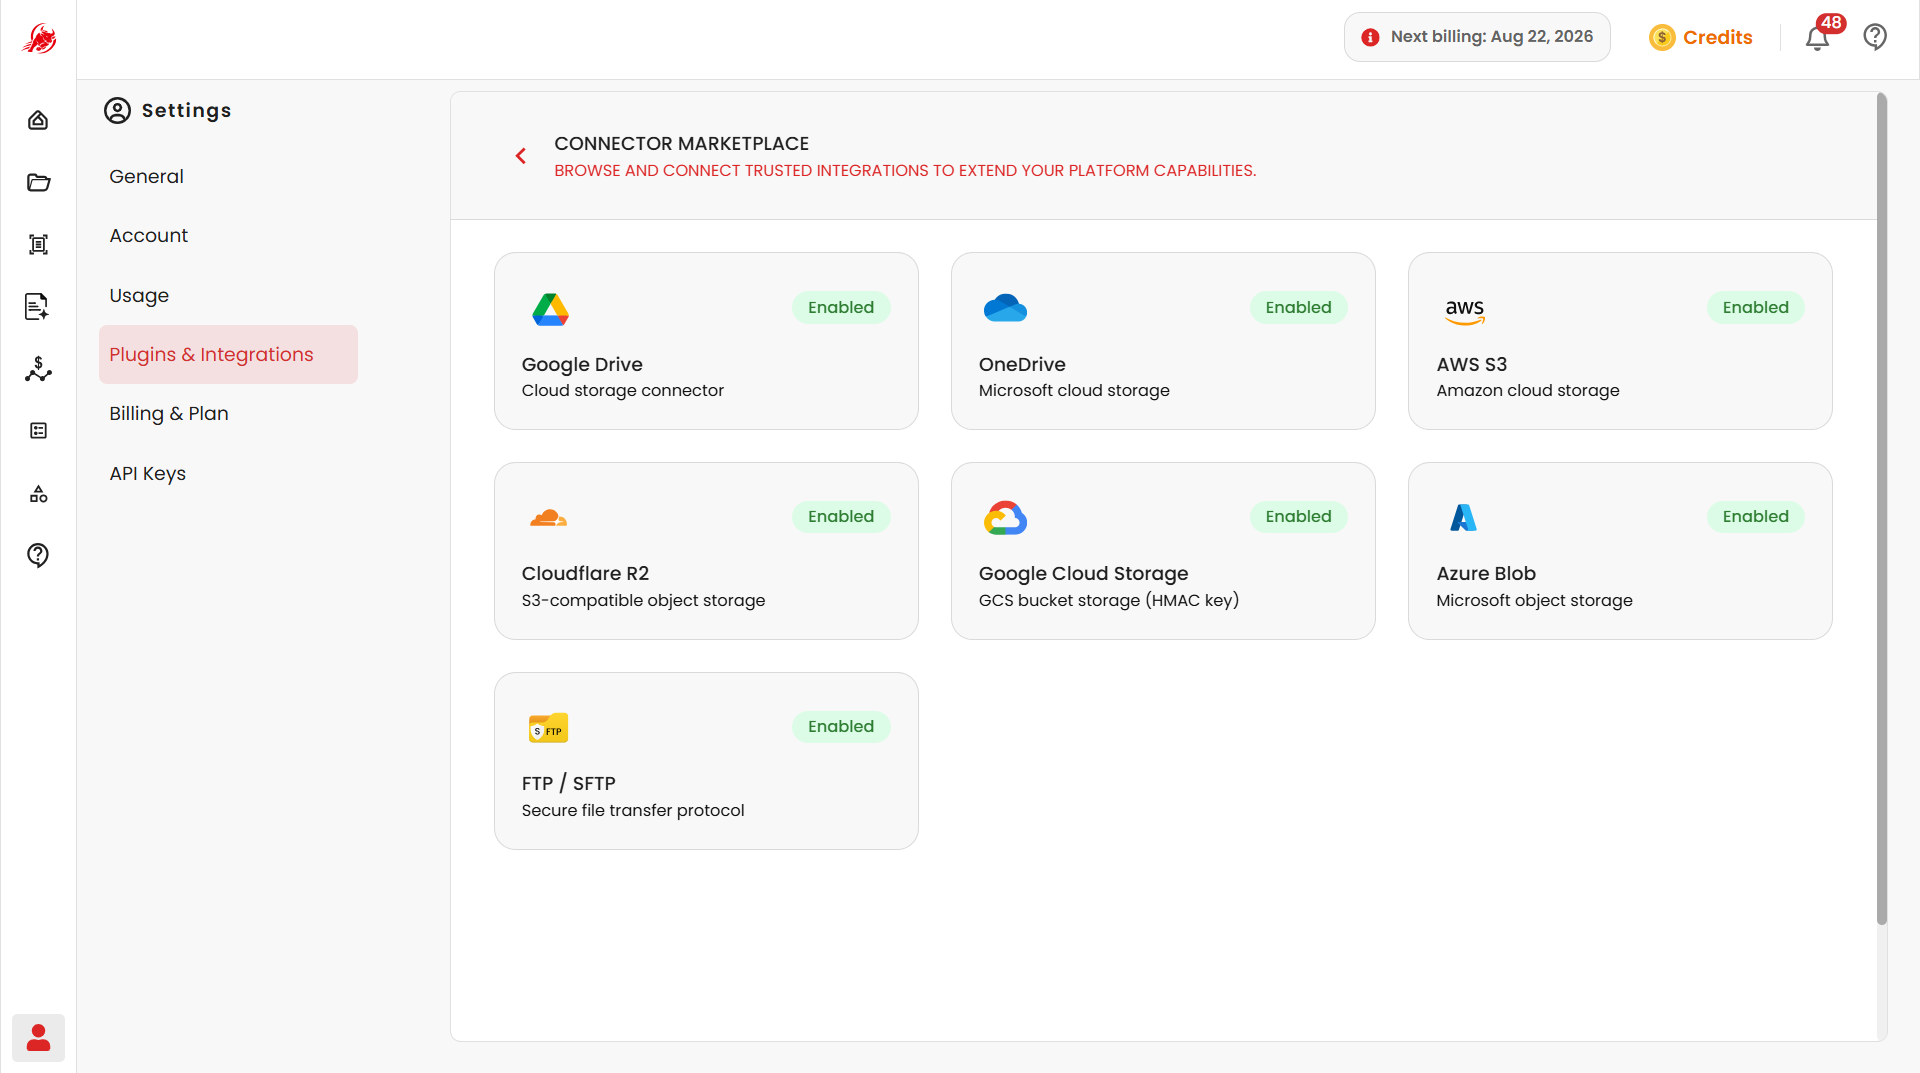
Task: Click 'Amazon cloud storage' description
Action: [x=1528, y=391]
